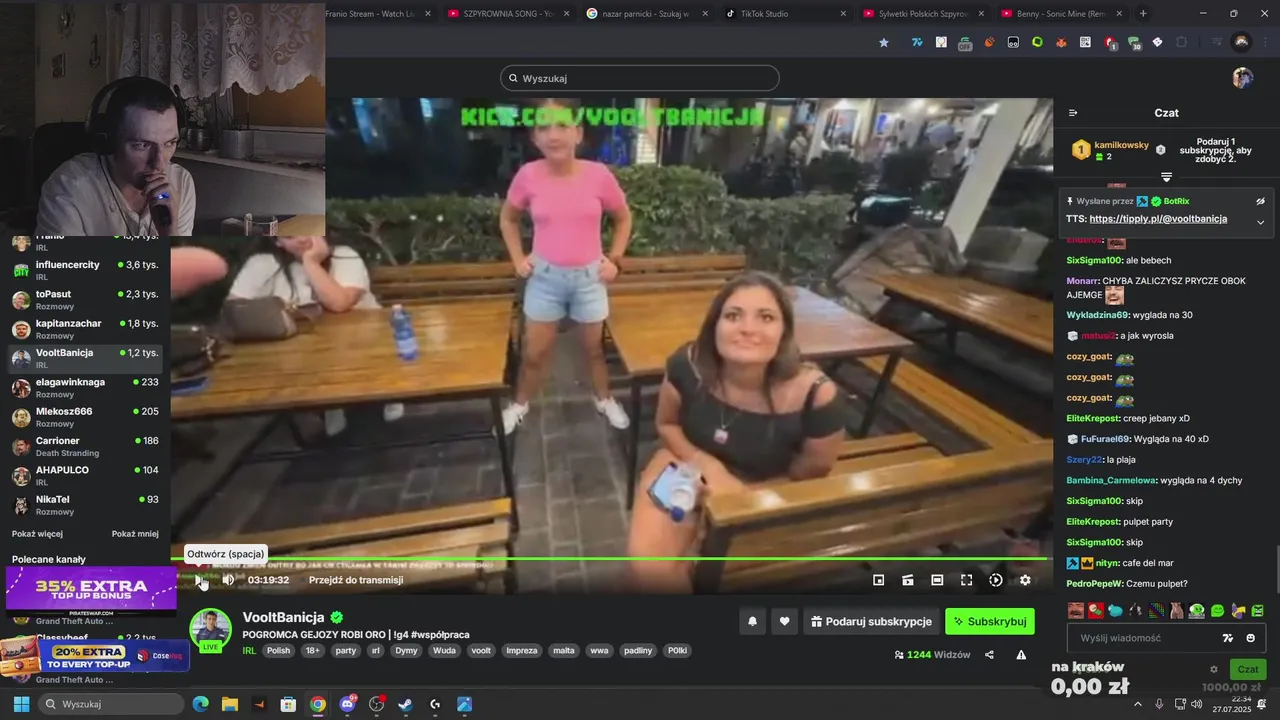The width and height of the screenshot is (1280, 720).
Task: Open the tipply.pl/@vooltbanicja link in chat
Action: (1158, 219)
